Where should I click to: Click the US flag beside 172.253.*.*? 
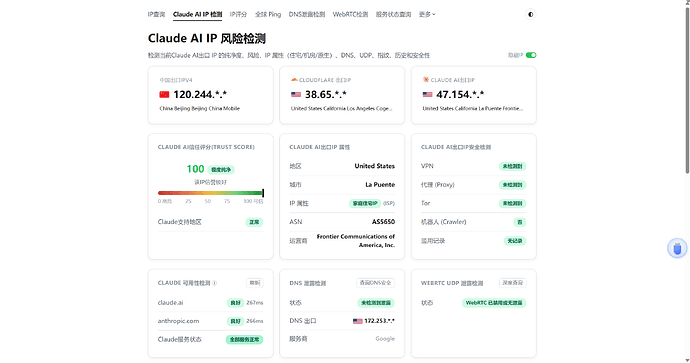click(x=357, y=321)
